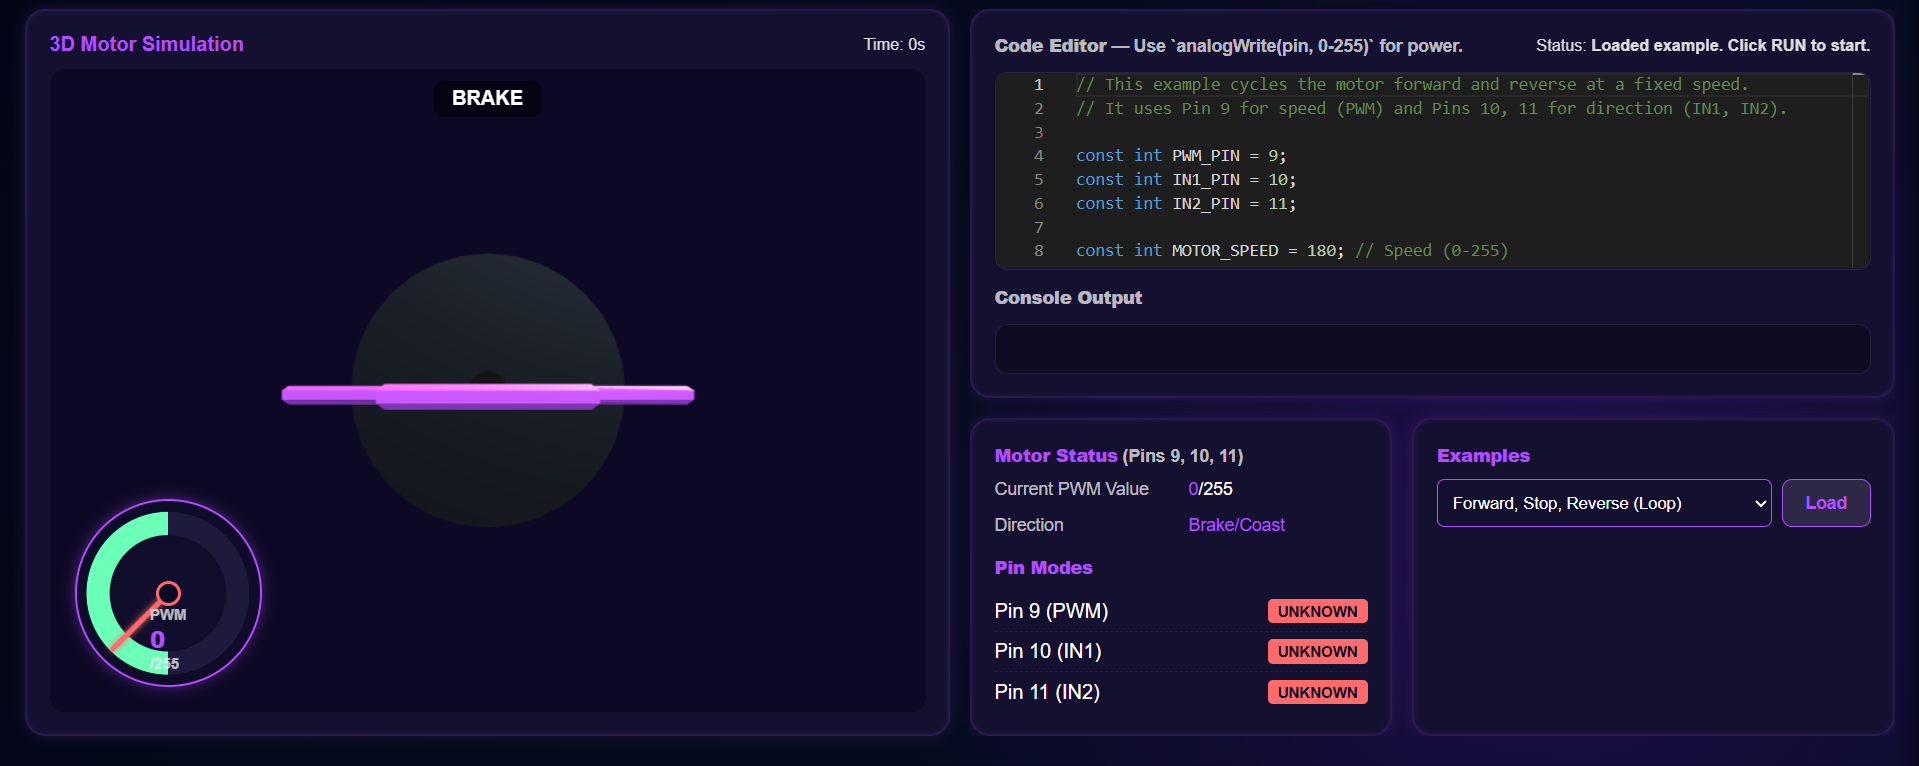Click the BRAKE state label above the motor
Screen dimensions: 1919x766
[x=487, y=98]
